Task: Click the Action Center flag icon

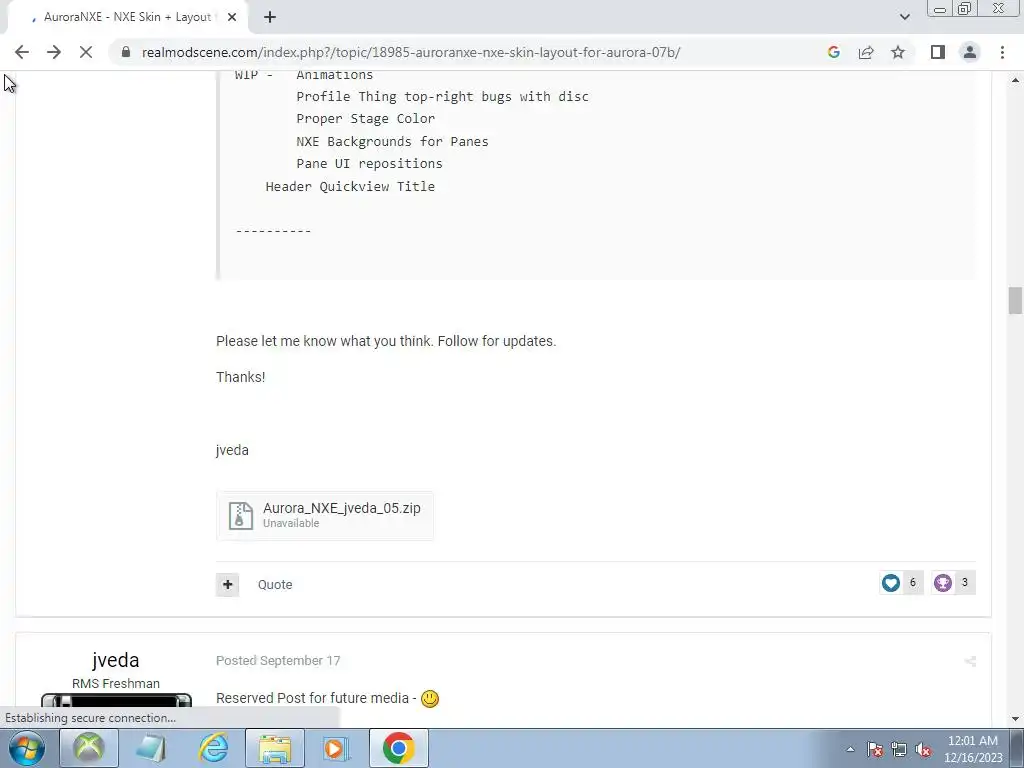Action: point(875,749)
